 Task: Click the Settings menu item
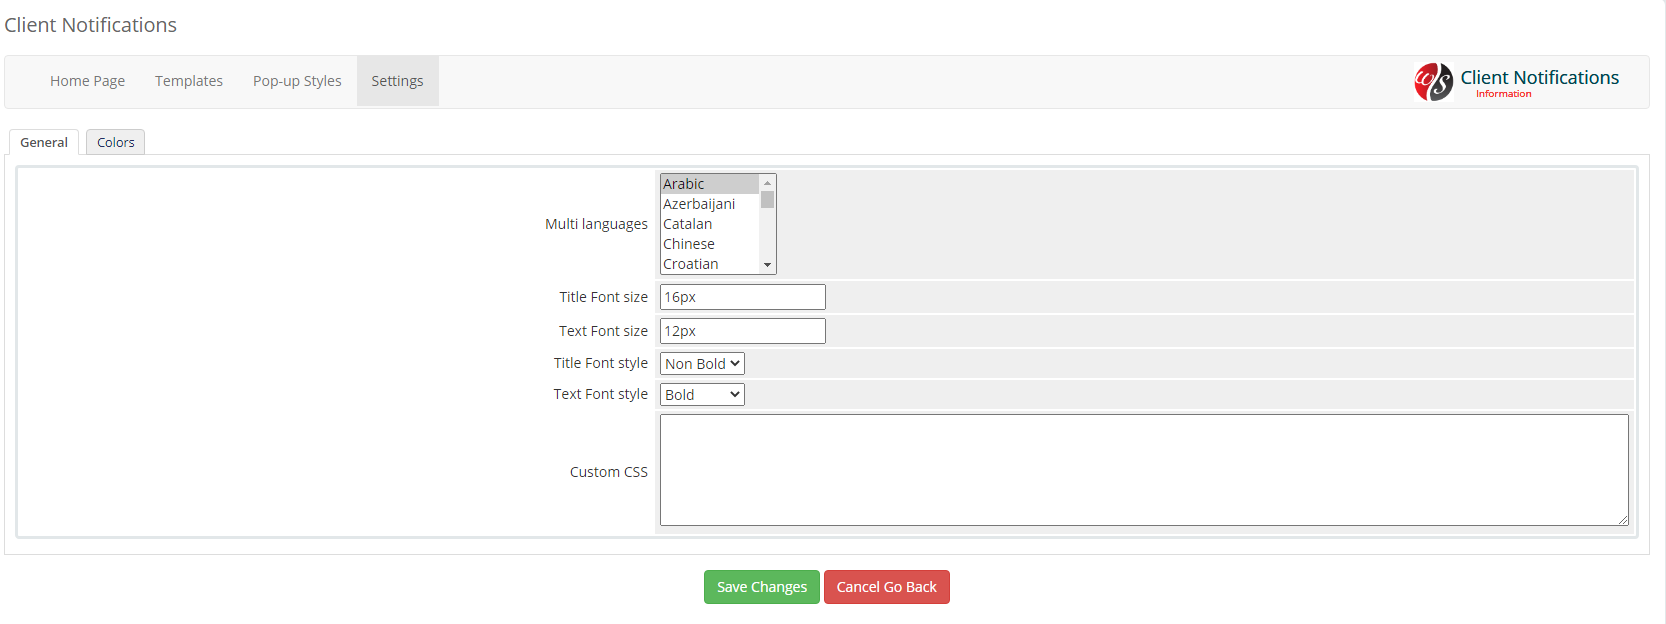point(397,81)
